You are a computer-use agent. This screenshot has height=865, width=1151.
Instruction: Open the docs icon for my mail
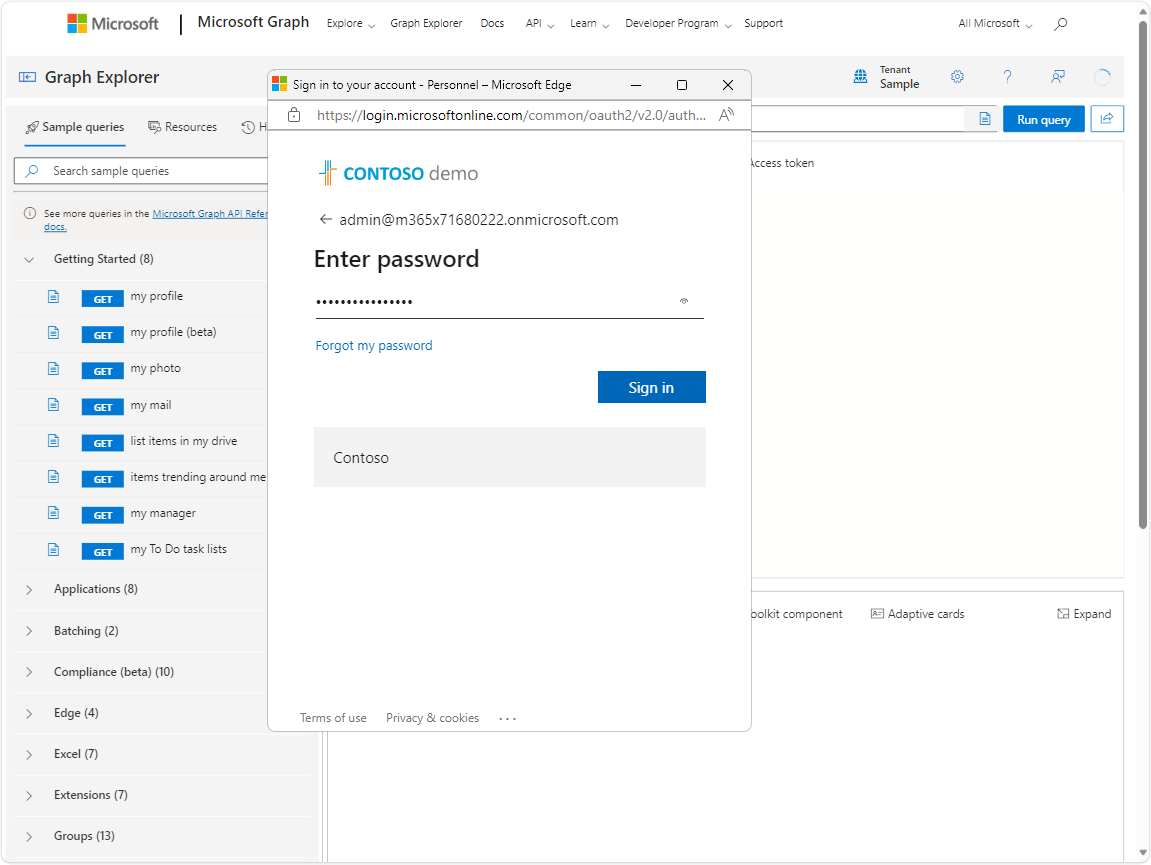(54, 405)
